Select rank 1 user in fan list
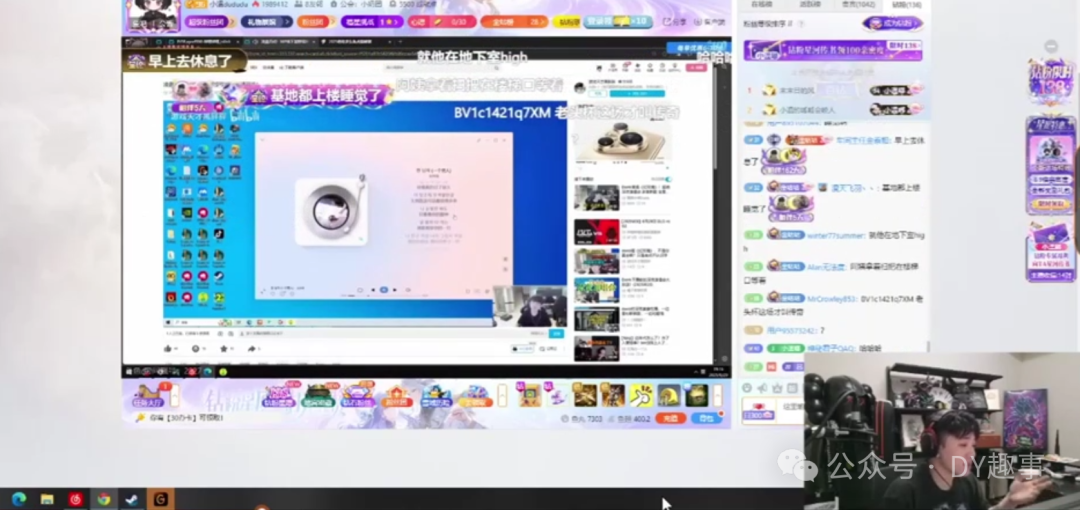 point(833,90)
